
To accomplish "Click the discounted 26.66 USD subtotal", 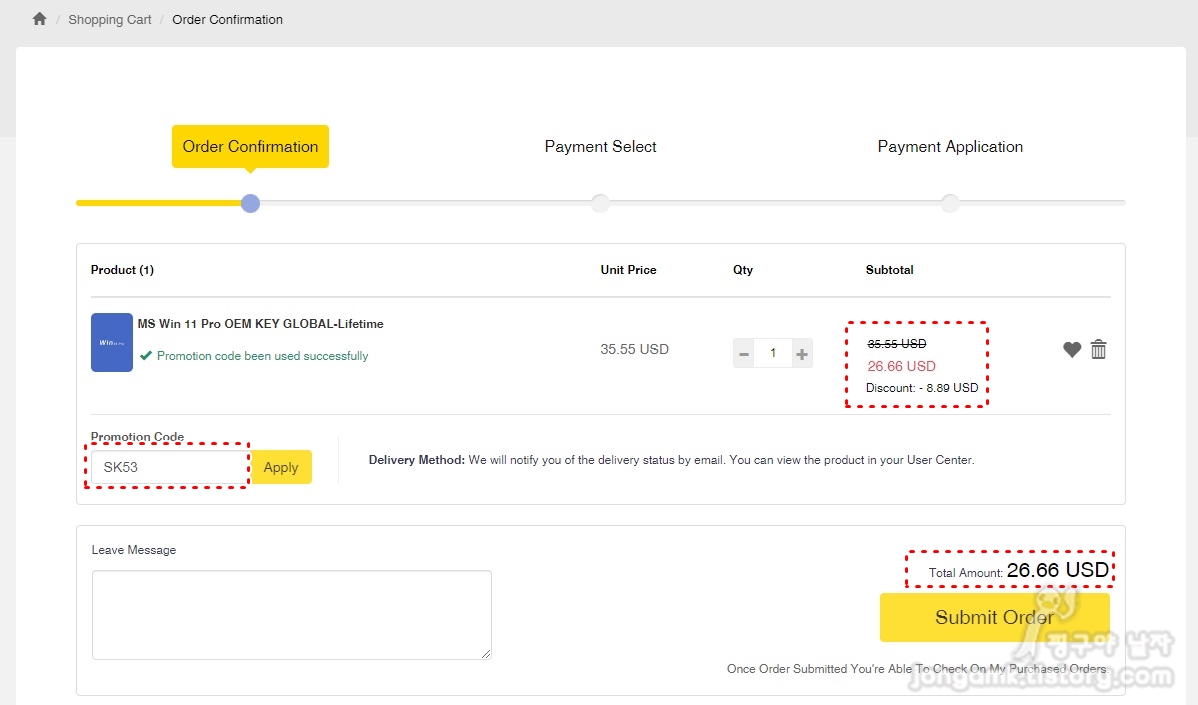I will (902, 366).
